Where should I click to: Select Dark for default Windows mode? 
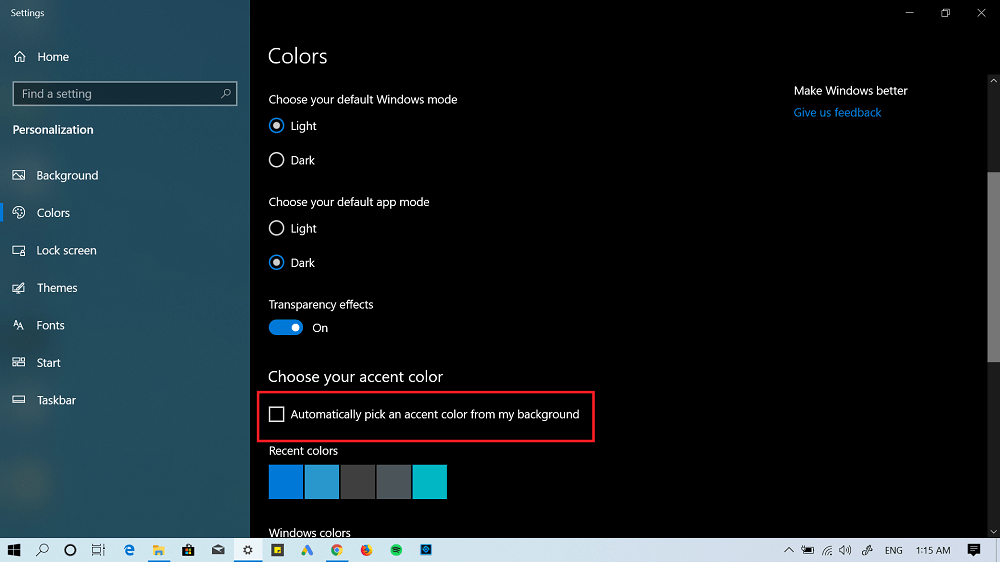276,159
